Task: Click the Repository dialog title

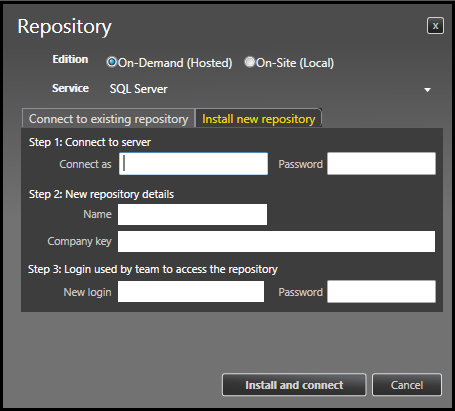Action: [x=64, y=27]
